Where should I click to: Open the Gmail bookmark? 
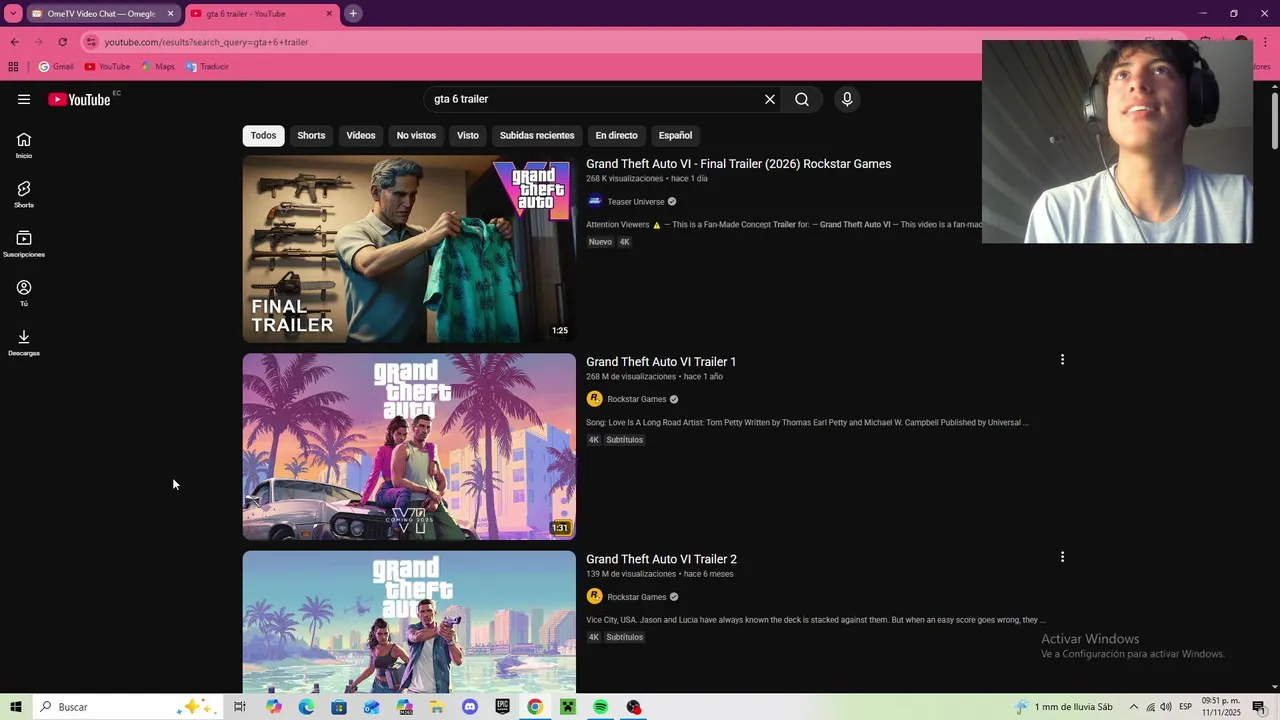click(56, 66)
